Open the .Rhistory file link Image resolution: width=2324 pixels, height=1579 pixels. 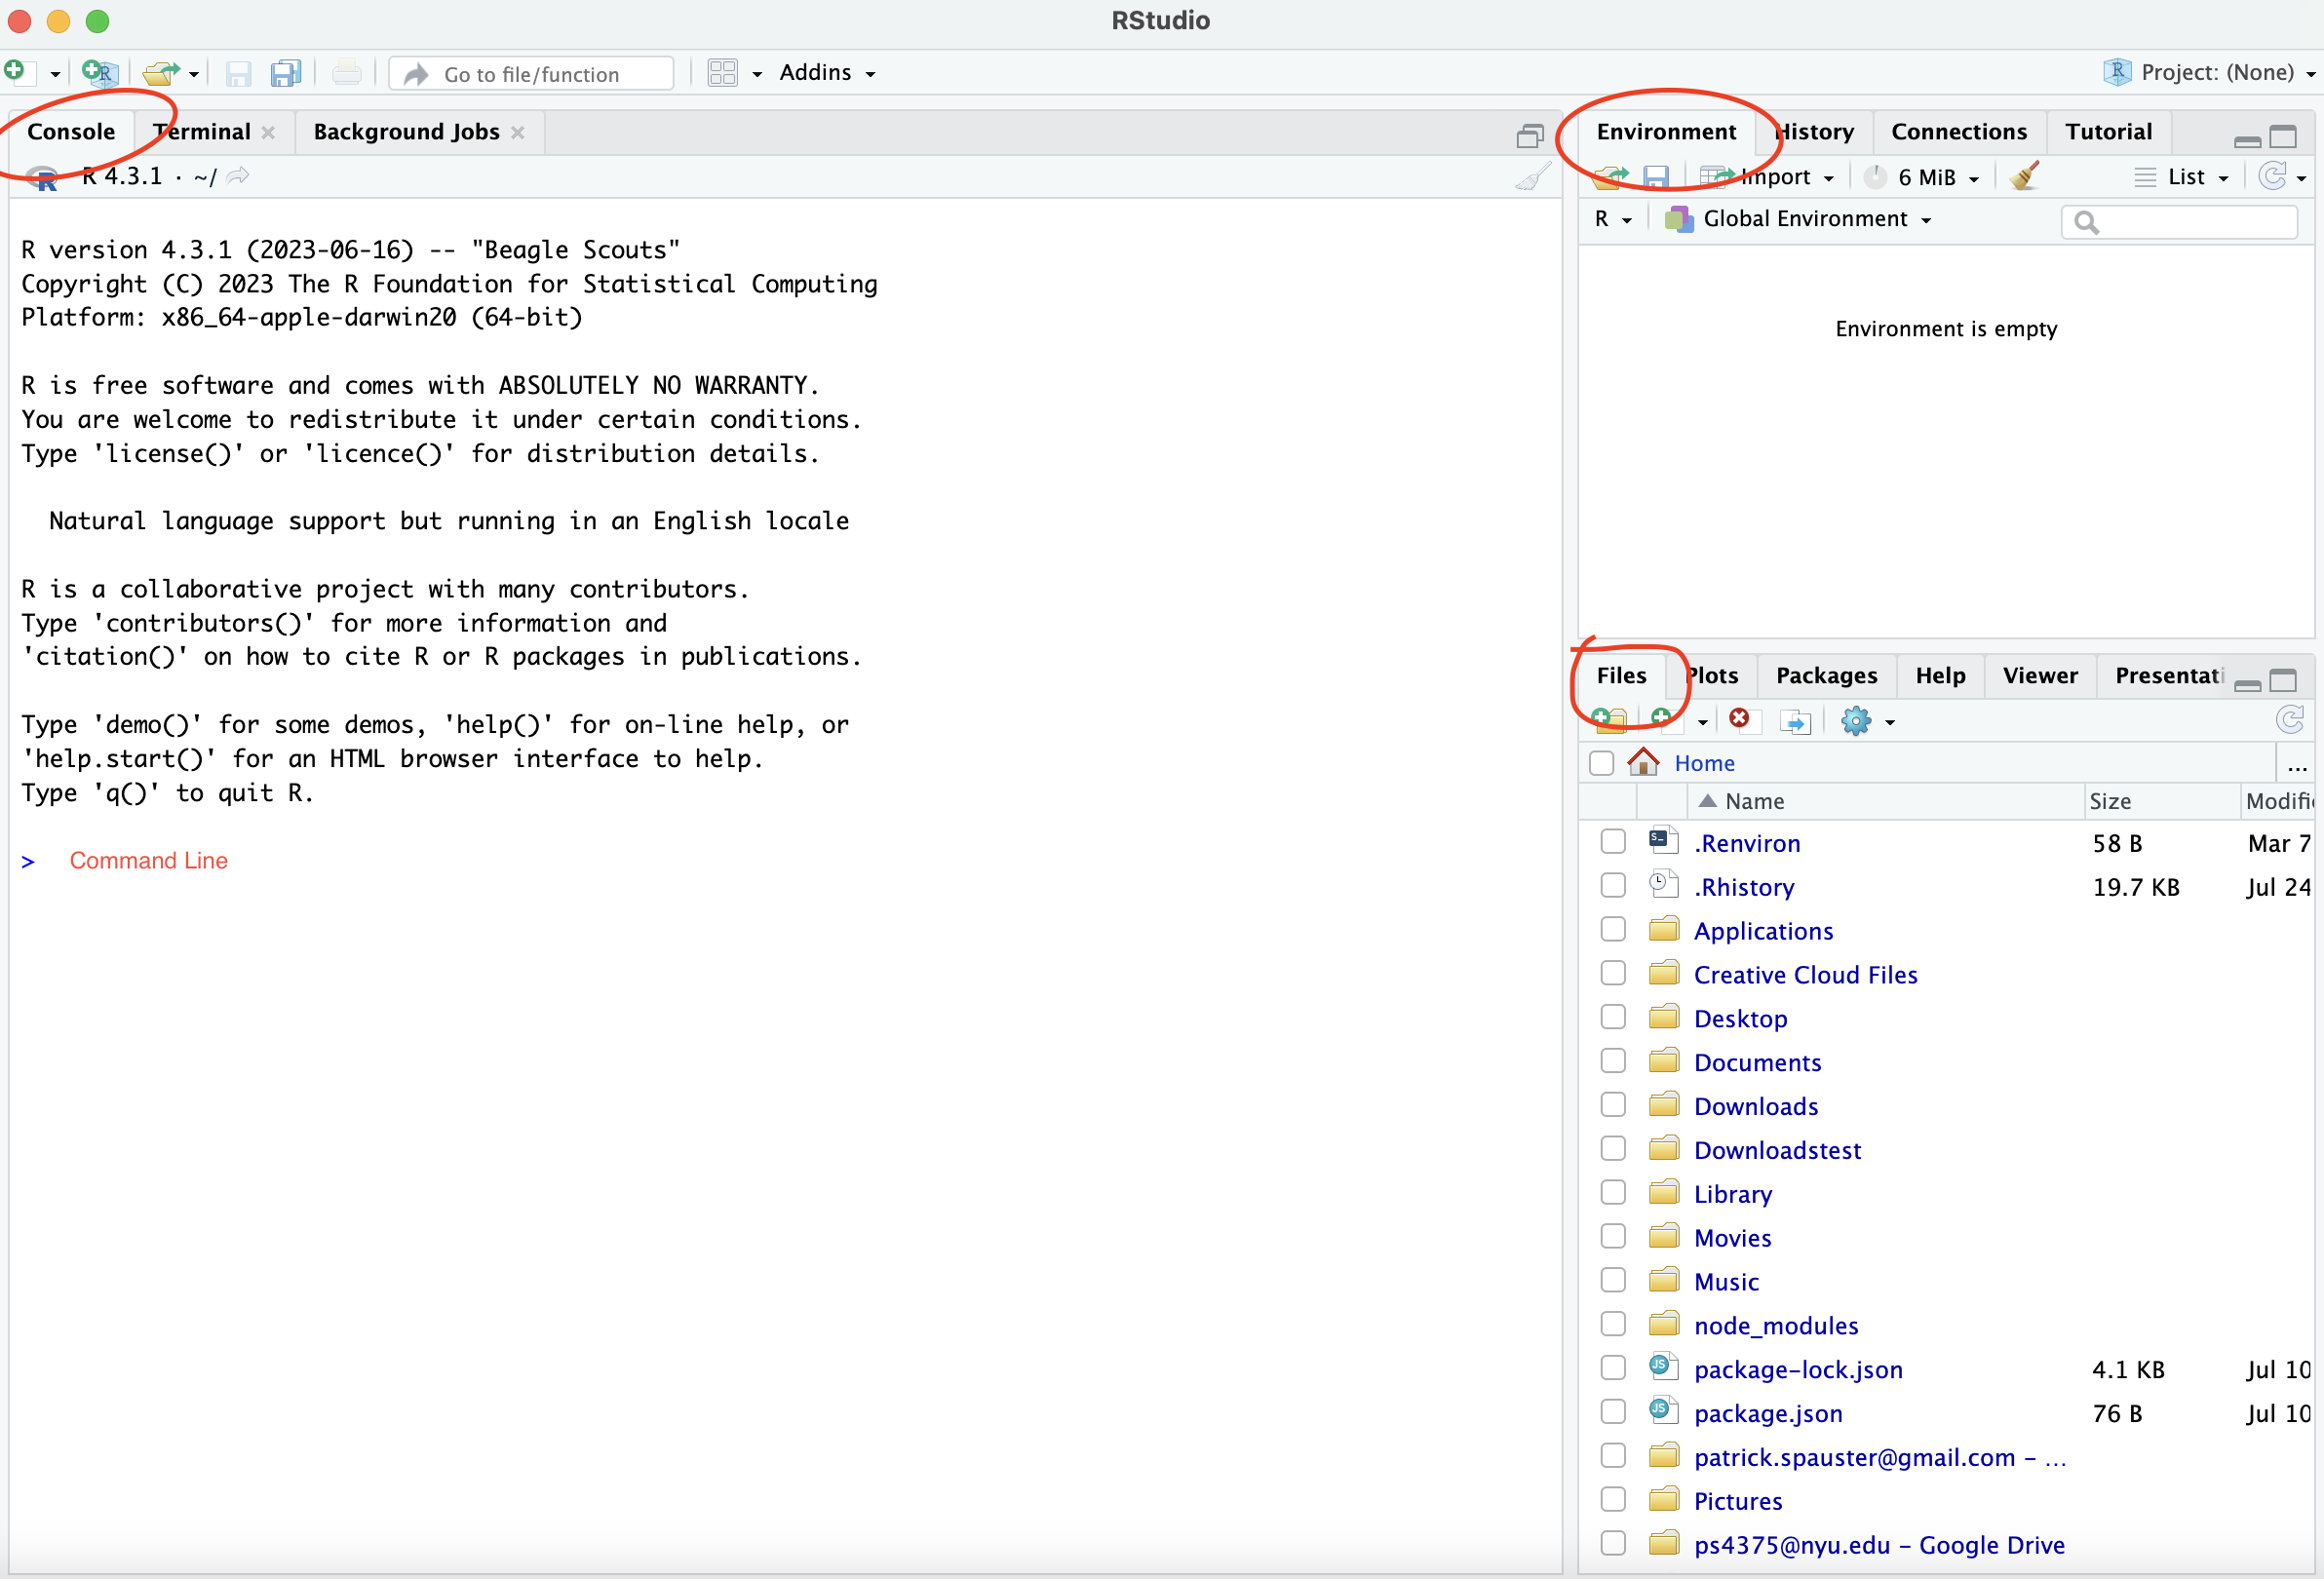coord(1746,886)
